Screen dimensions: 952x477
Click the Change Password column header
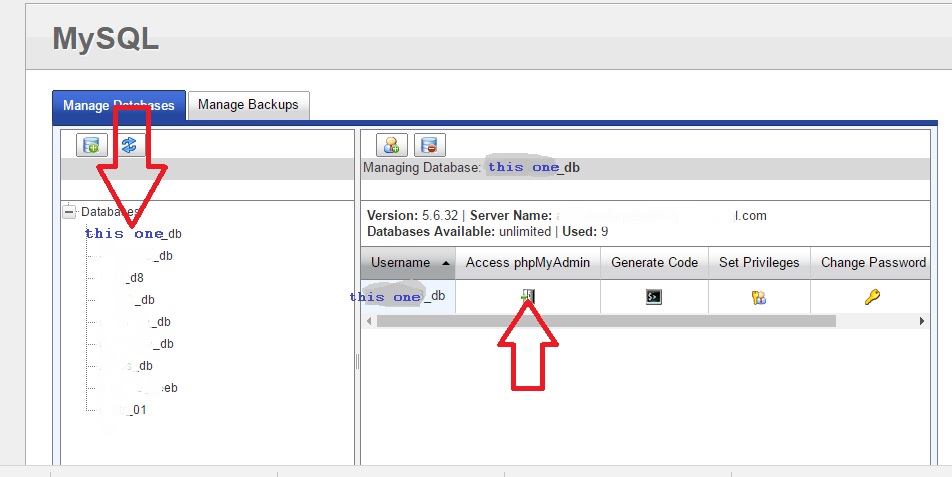pos(871,263)
